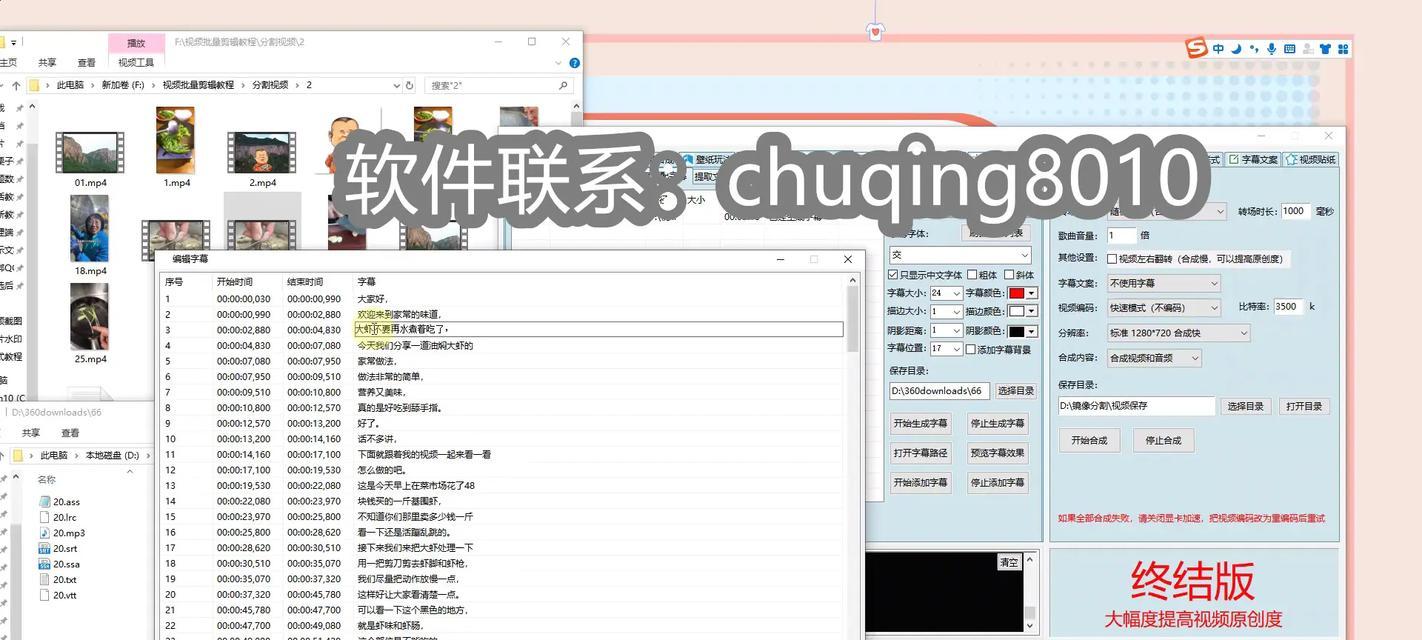The height and width of the screenshot is (640, 1422).
Task: Open 描边大小 dropdown
Action: pyautogui.click(x=946, y=311)
